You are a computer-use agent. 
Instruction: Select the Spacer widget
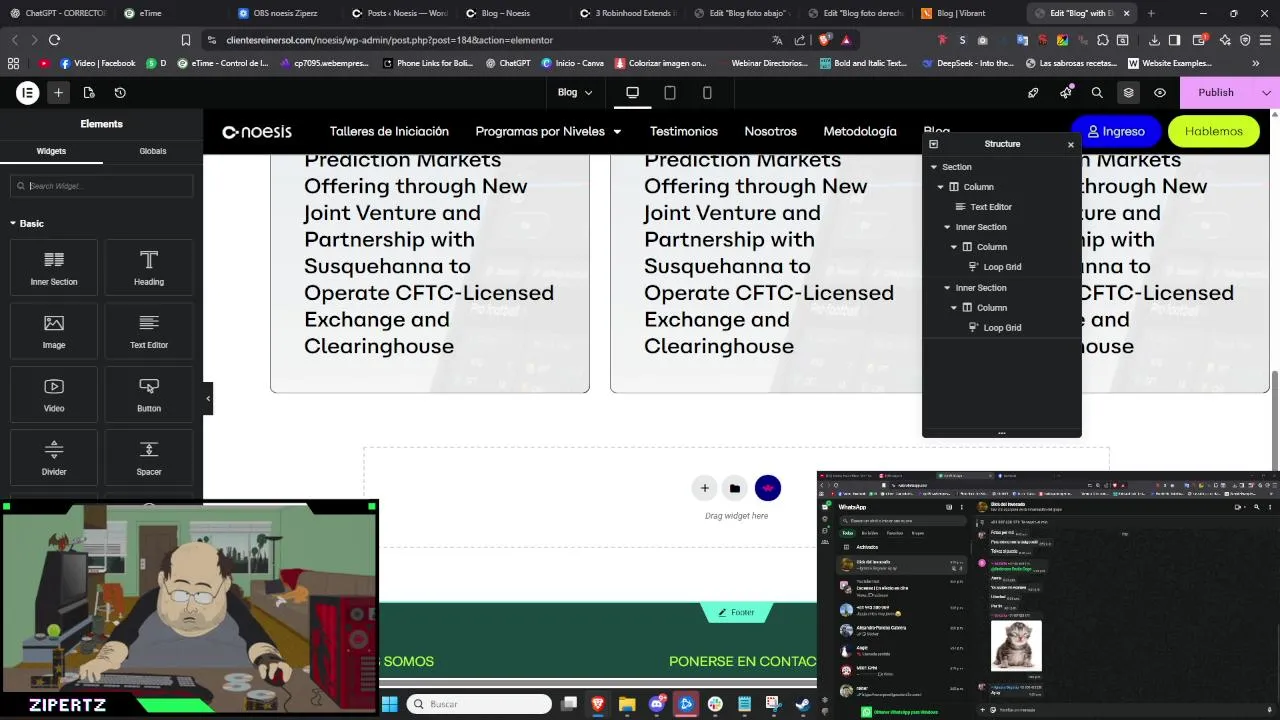149,457
